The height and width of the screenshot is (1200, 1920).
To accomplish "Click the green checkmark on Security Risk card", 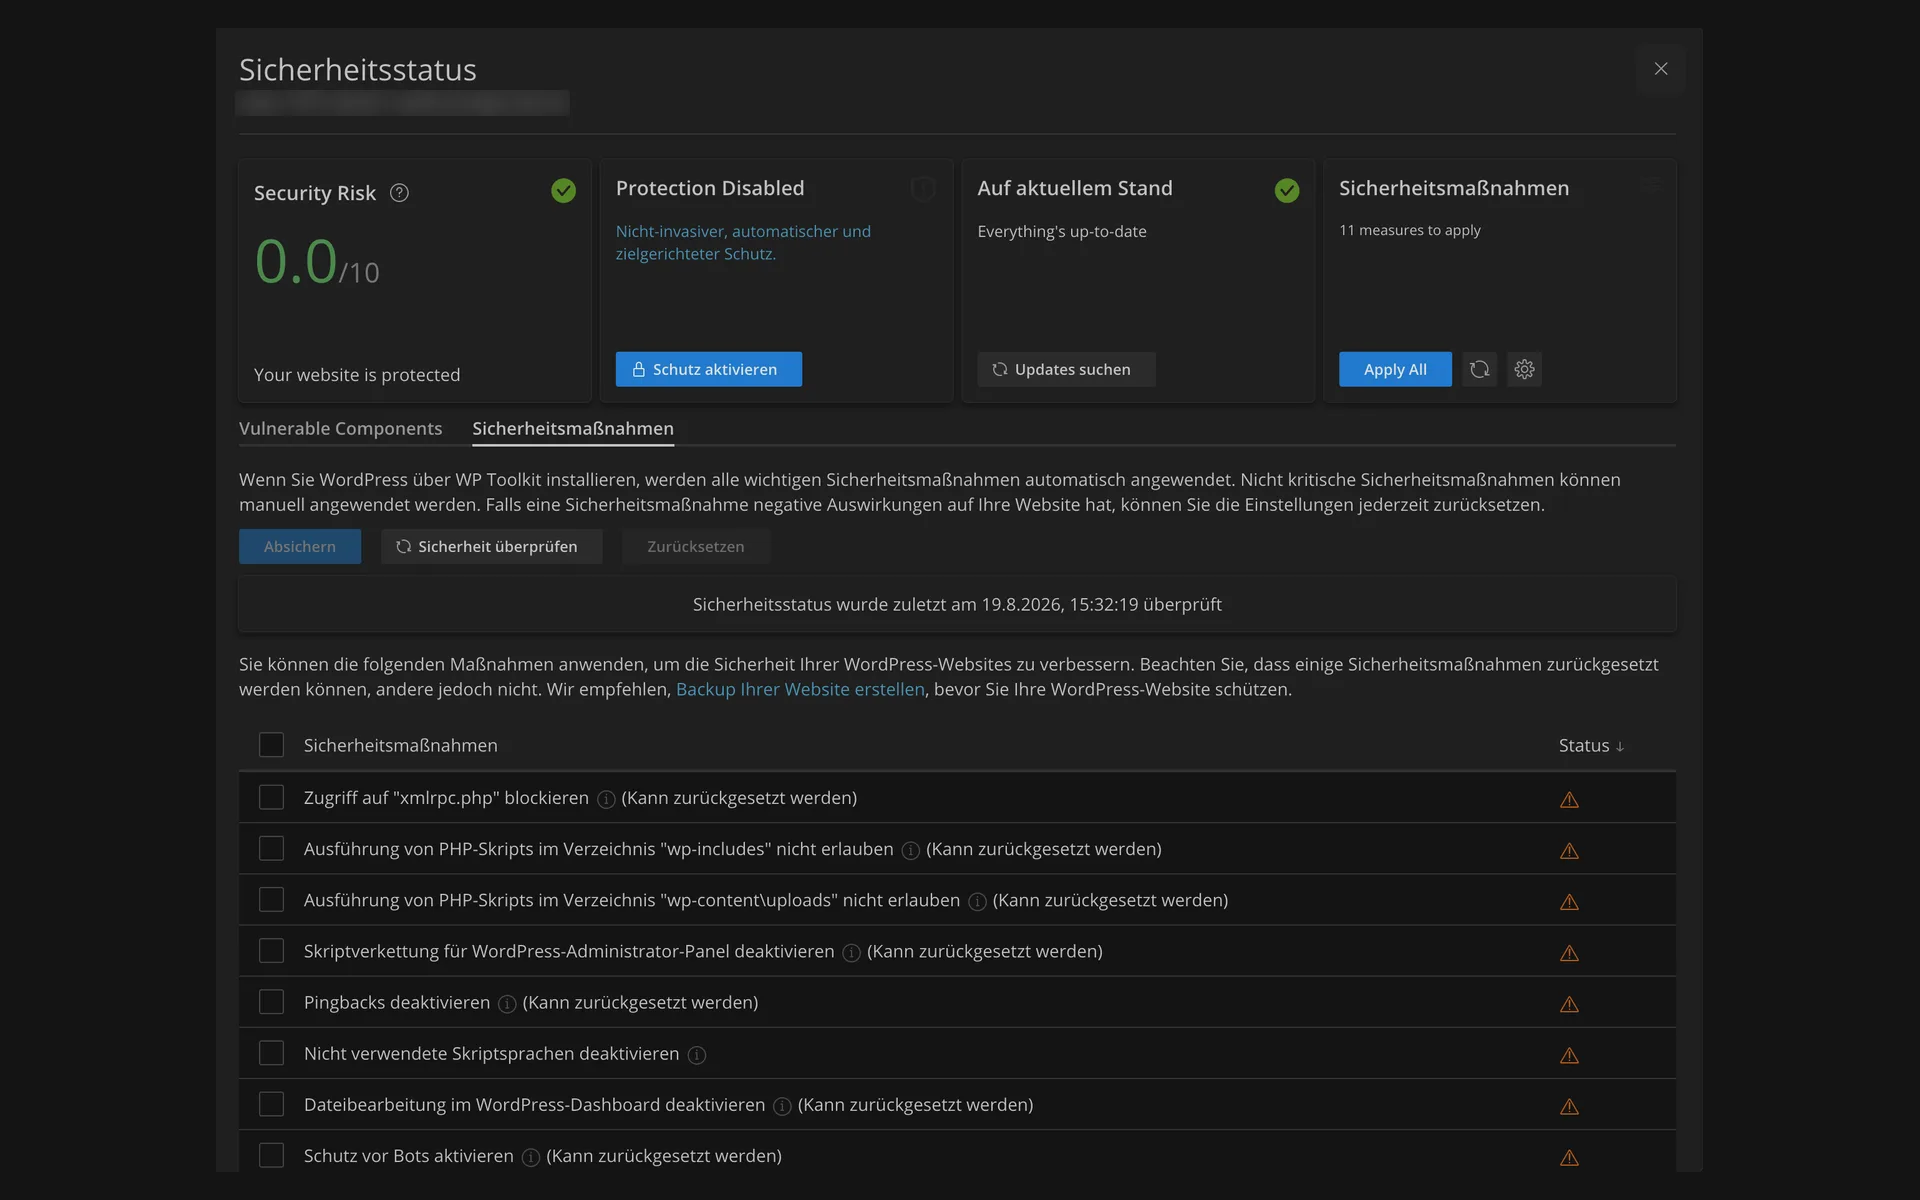I will 563,190.
